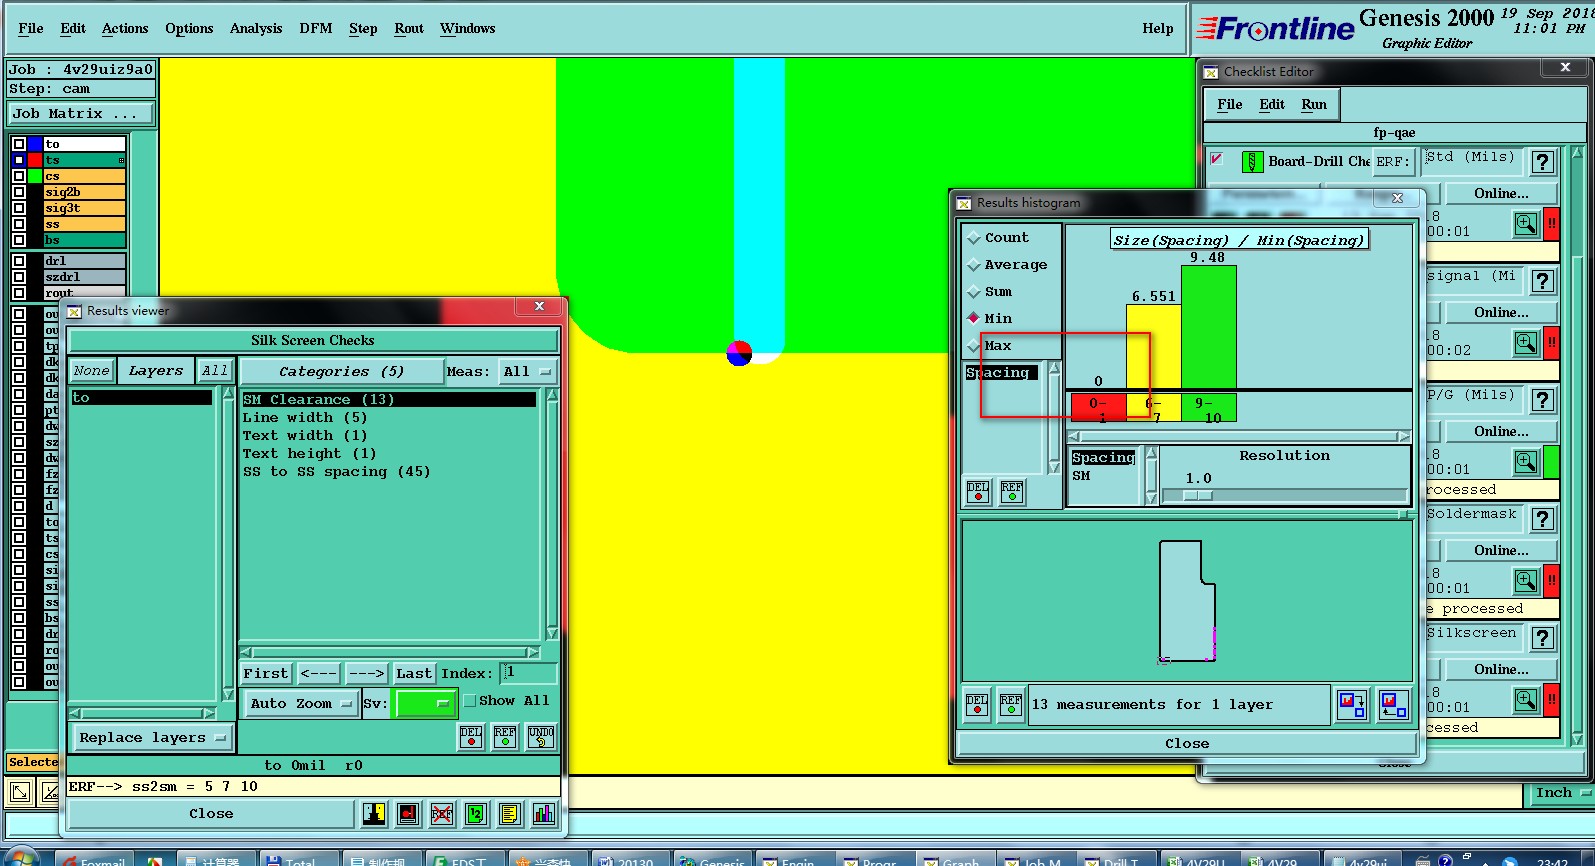The height and width of the screenshot is (866, 1595).
Task: Click the red snapshot icon in Results viewer bottom row
Action: click(408, 814)
